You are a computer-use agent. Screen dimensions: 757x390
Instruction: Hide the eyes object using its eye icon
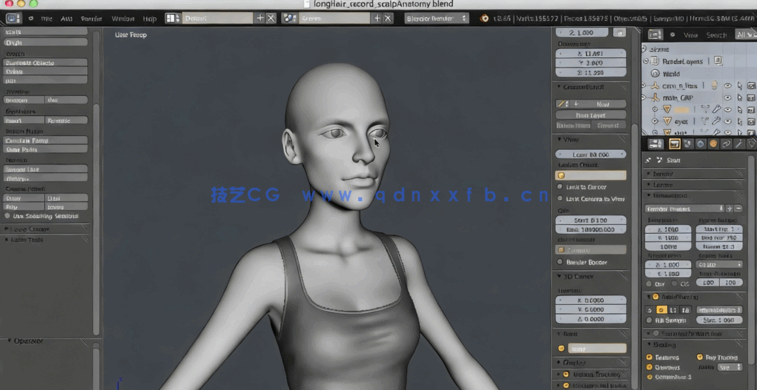pos(728,122)
